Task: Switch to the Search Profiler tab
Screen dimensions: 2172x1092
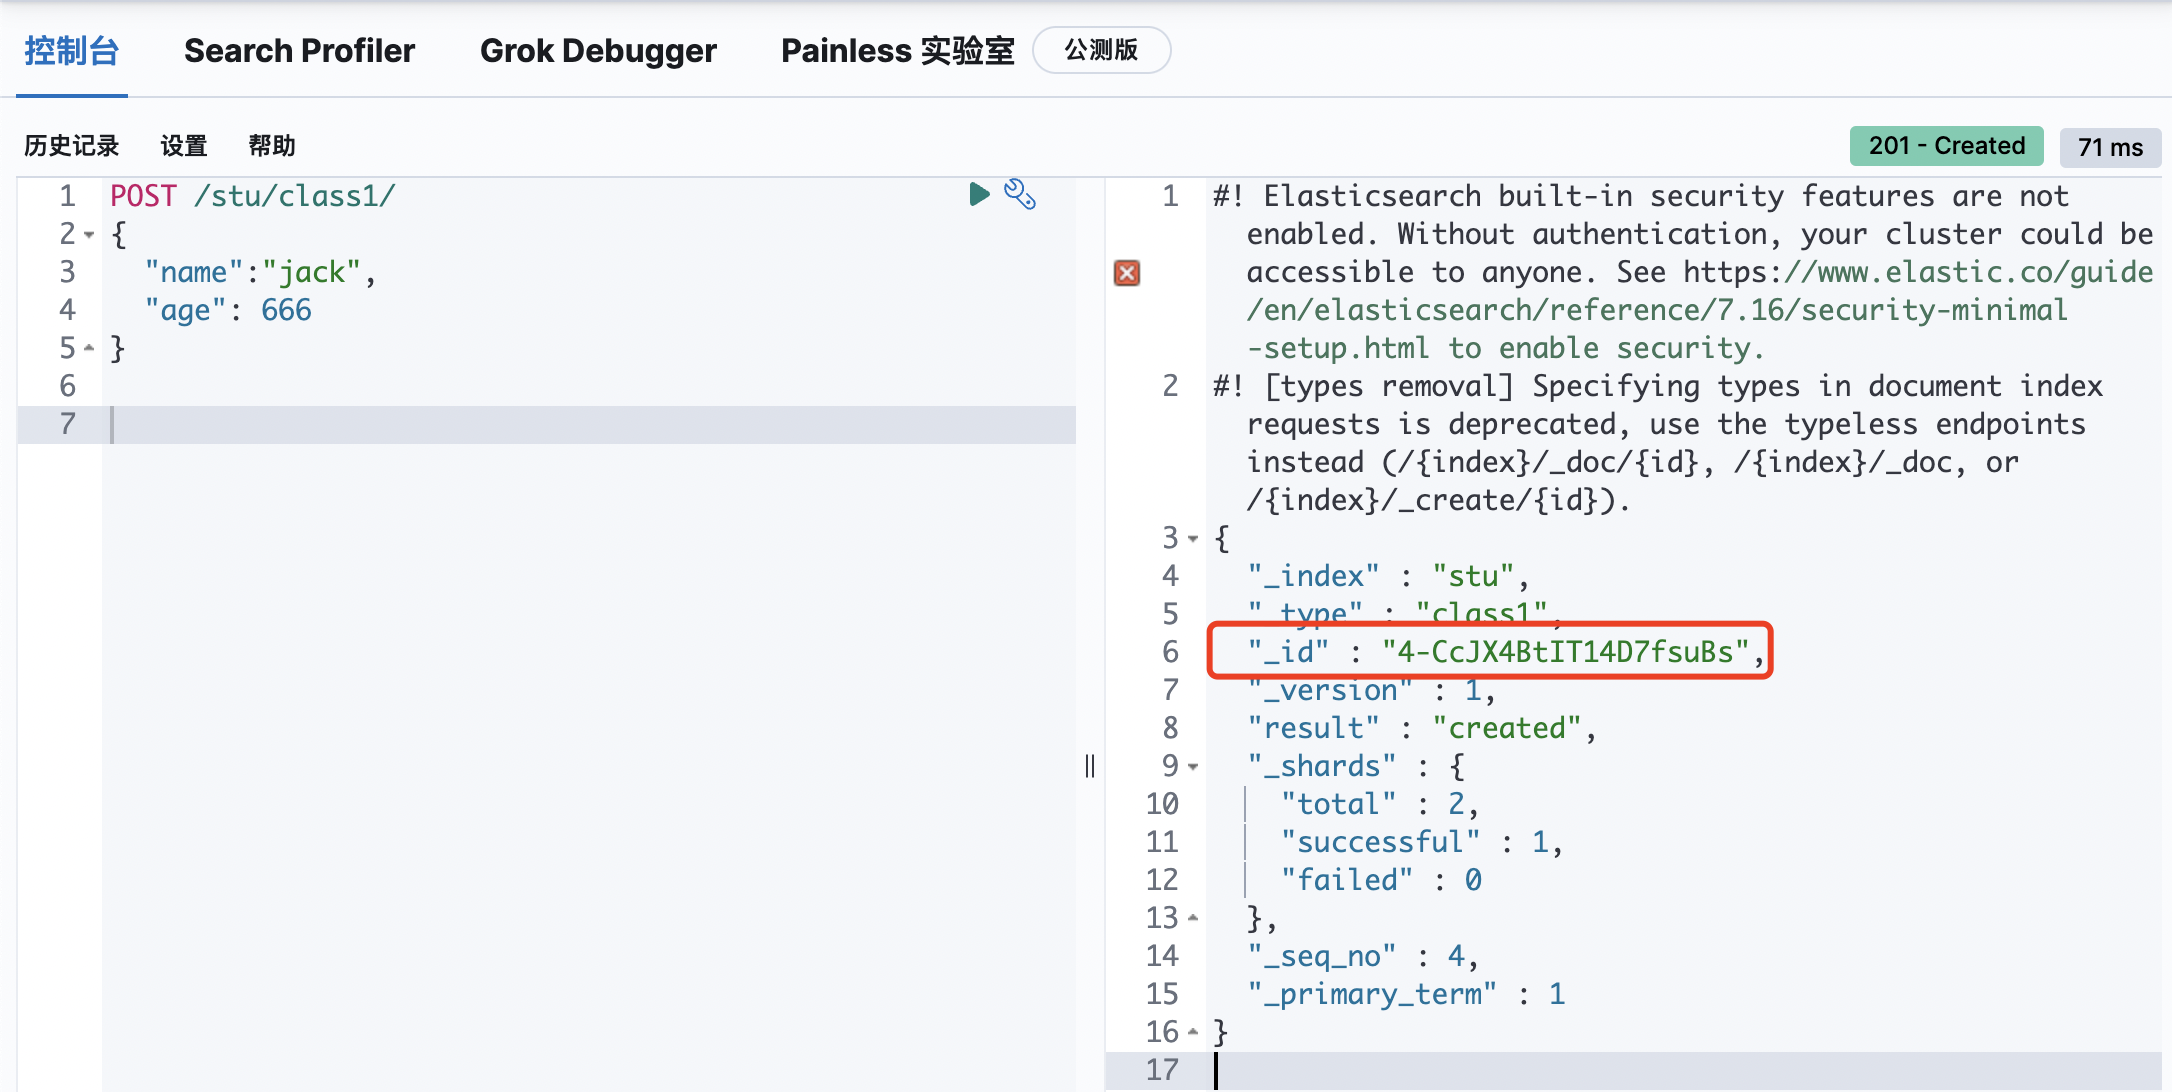Action: [x=299, y=51]
